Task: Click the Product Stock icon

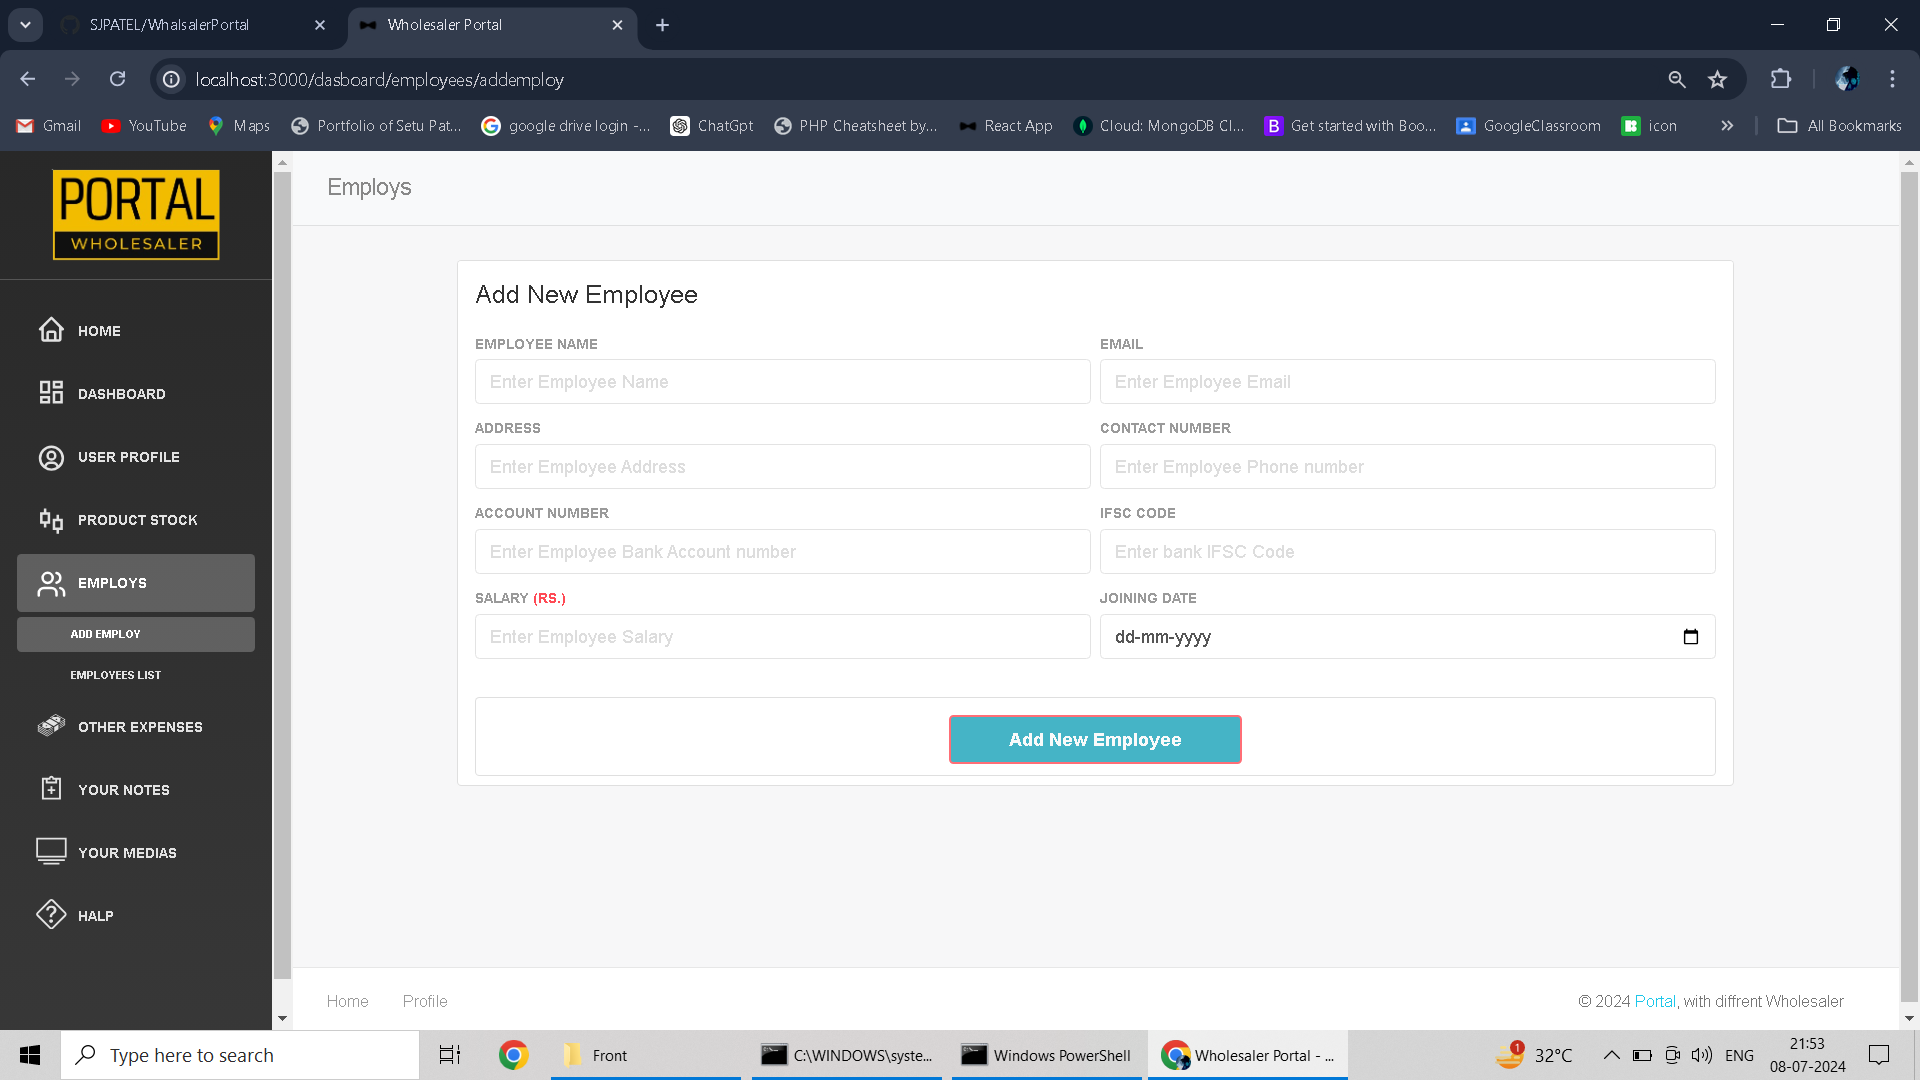Action: 51,520
